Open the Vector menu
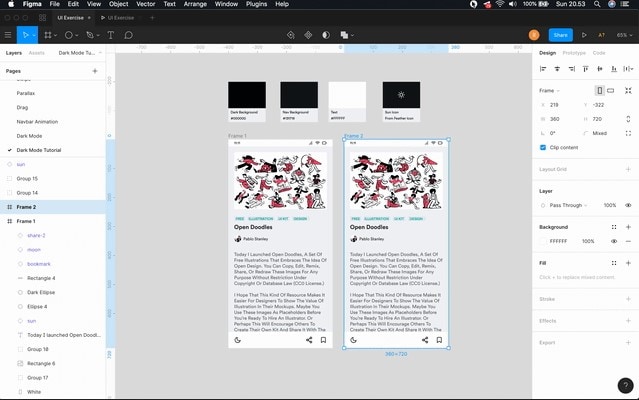The image size is (639, 400). (x=145, y=4)
